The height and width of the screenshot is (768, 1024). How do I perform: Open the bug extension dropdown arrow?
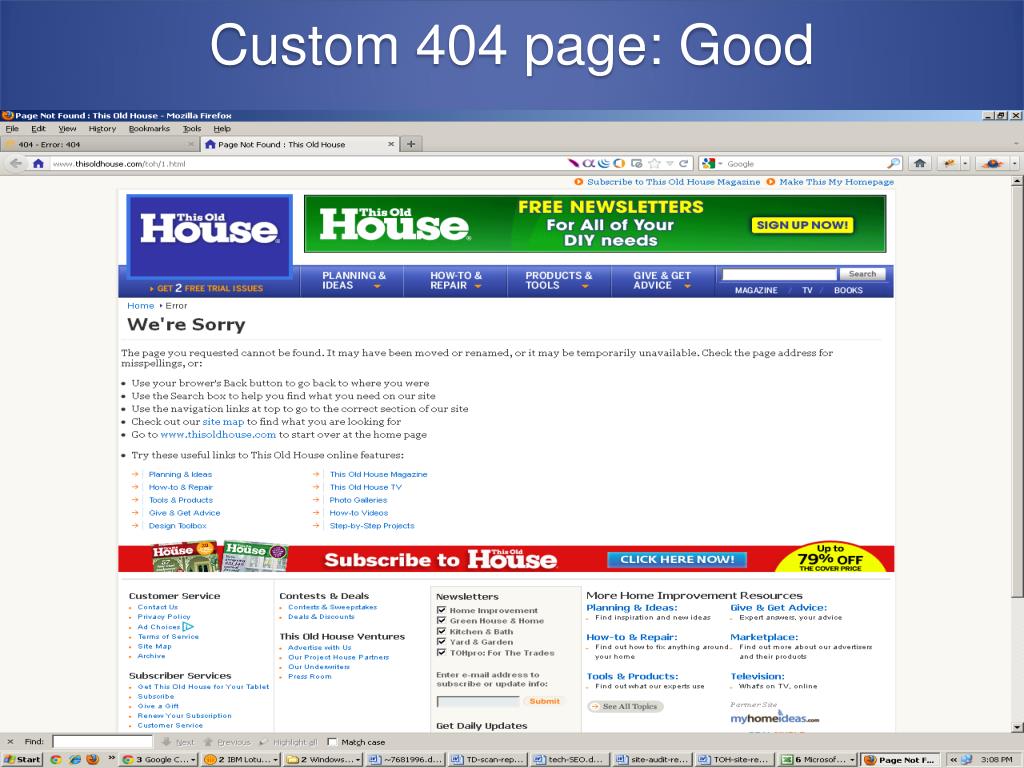click(1014, 163)
